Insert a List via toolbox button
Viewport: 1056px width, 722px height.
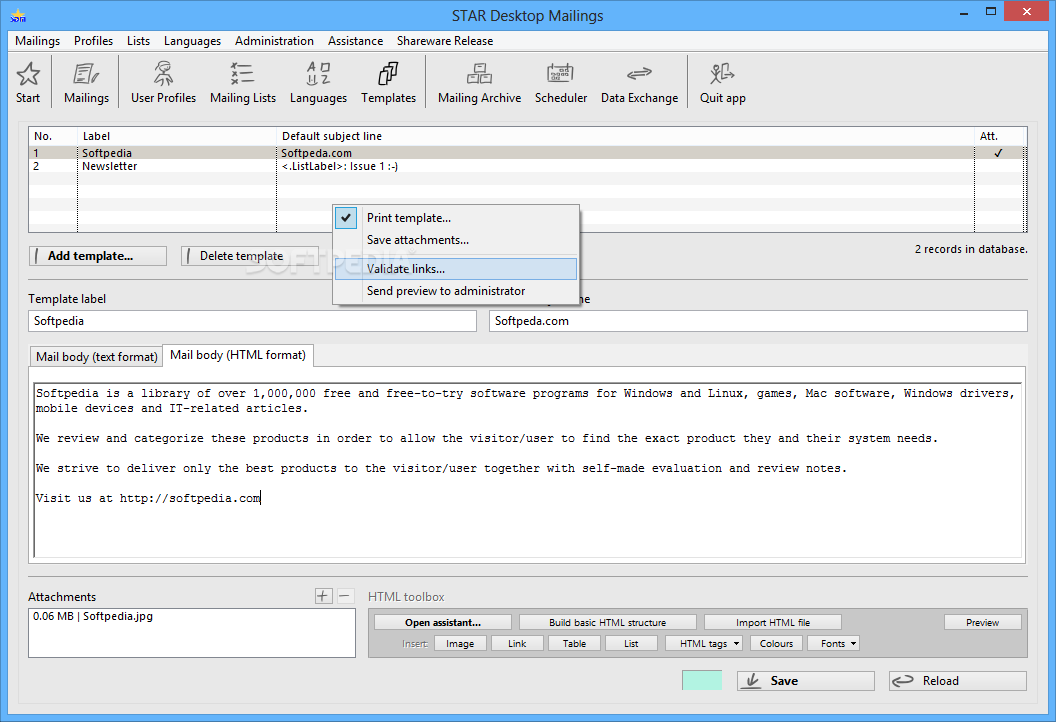[631, 643]
